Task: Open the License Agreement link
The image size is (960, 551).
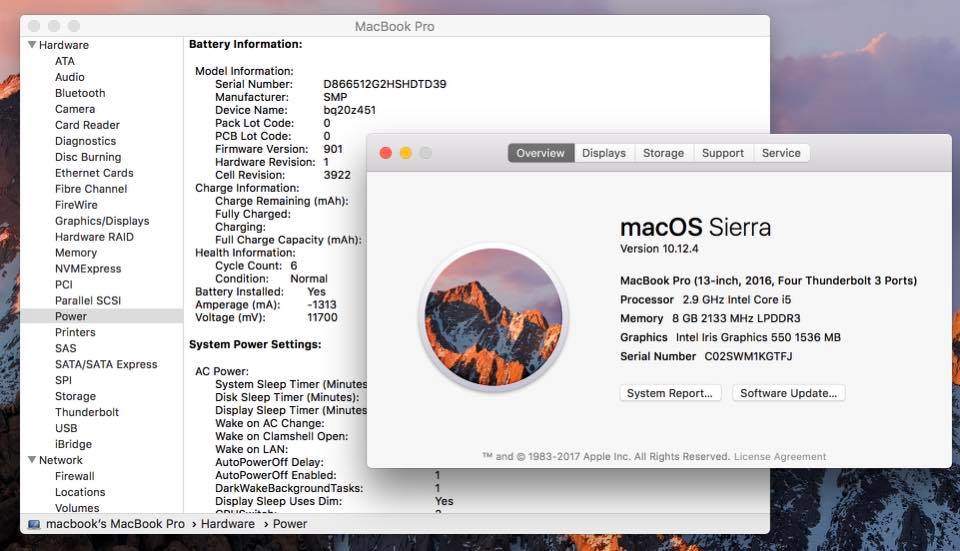Action: pyautogui.click(x=780, y=457)
